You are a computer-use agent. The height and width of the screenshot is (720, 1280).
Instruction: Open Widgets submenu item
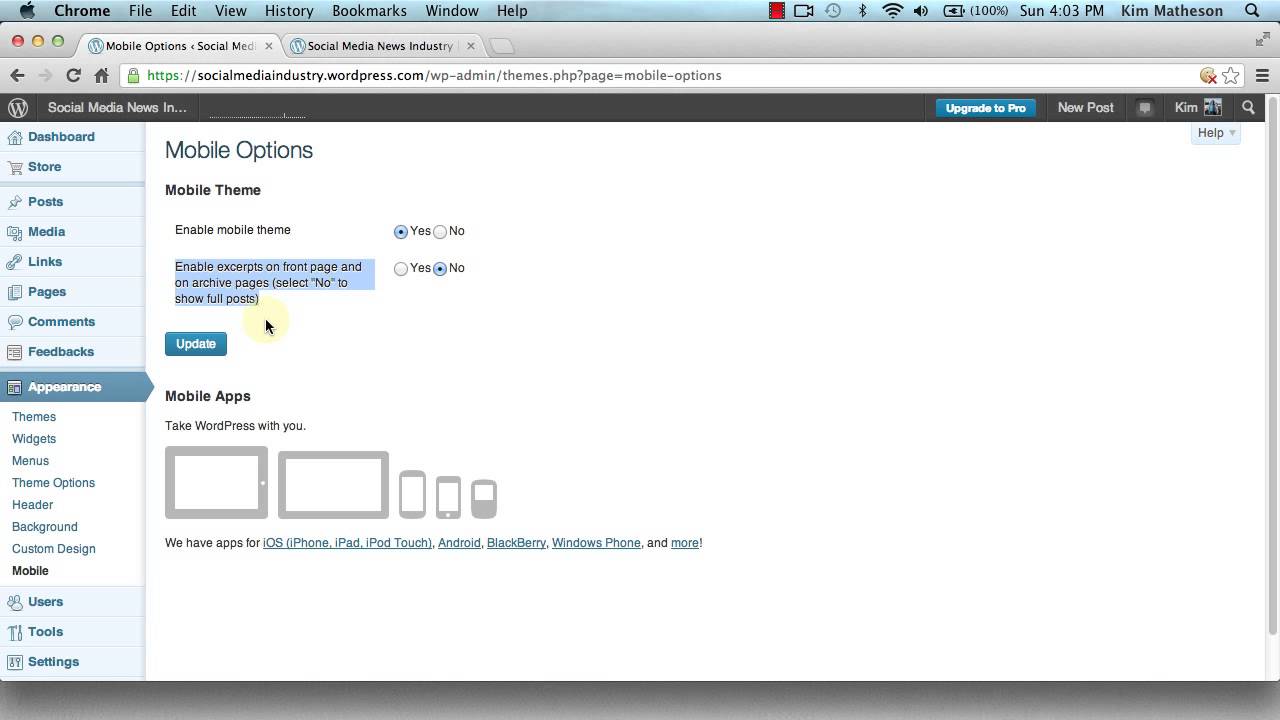click(34, 439)
